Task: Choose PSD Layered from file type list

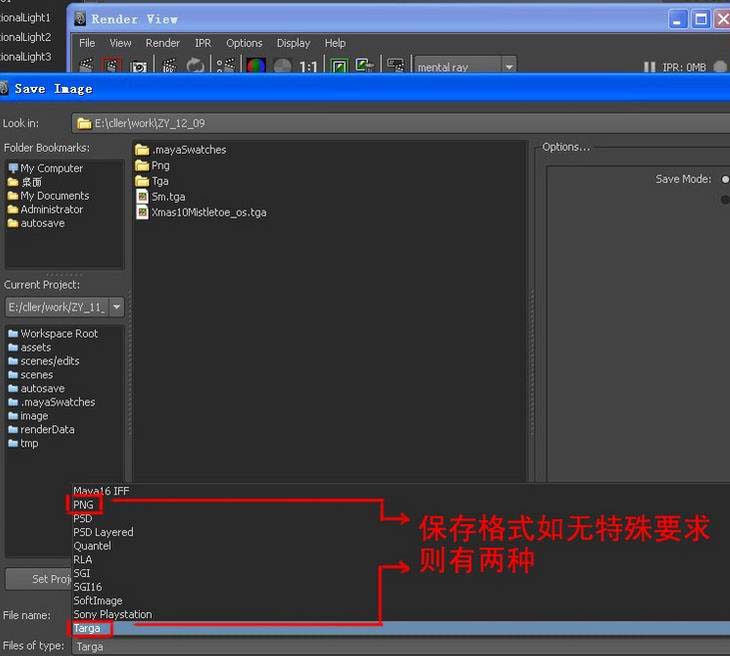Action: tap(103, 532)
